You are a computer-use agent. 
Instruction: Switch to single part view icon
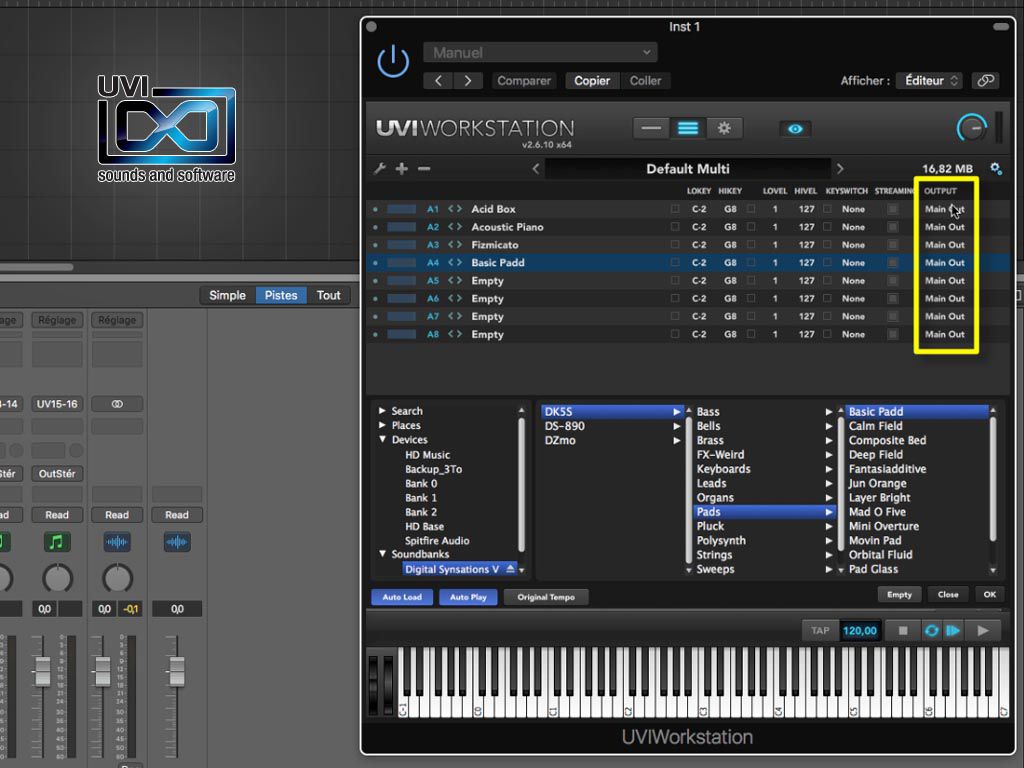tap(650, 128)
